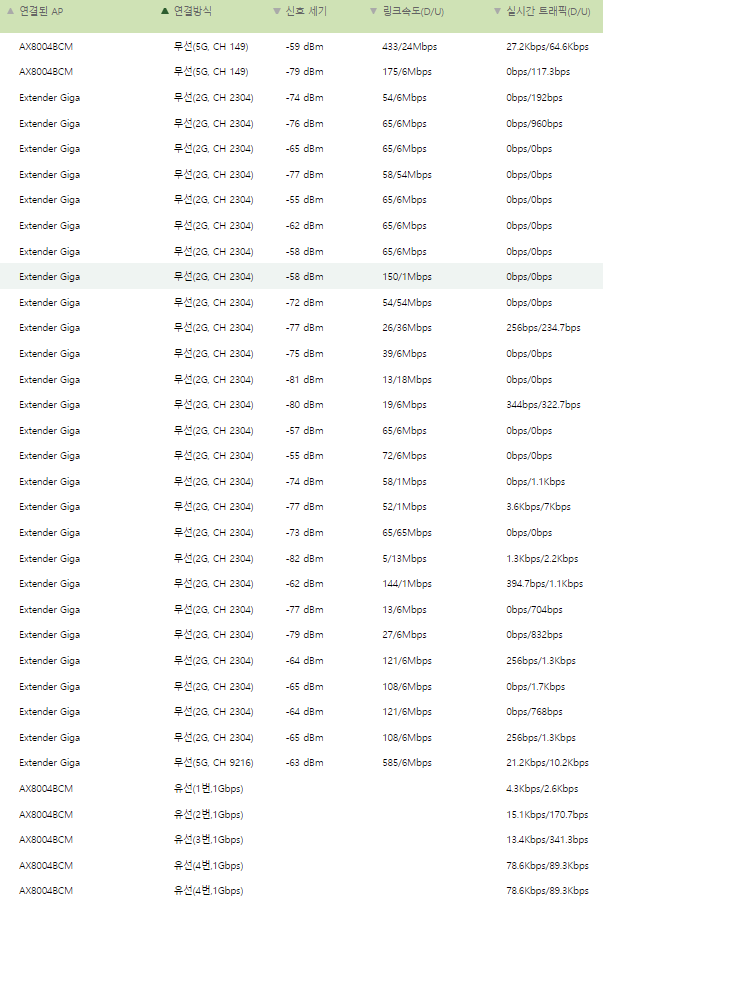The height and width of the screenshot is (992, 736).
Task: Select the wired 유선(1번,1Gbps) row
Action: tap(301, 788)
